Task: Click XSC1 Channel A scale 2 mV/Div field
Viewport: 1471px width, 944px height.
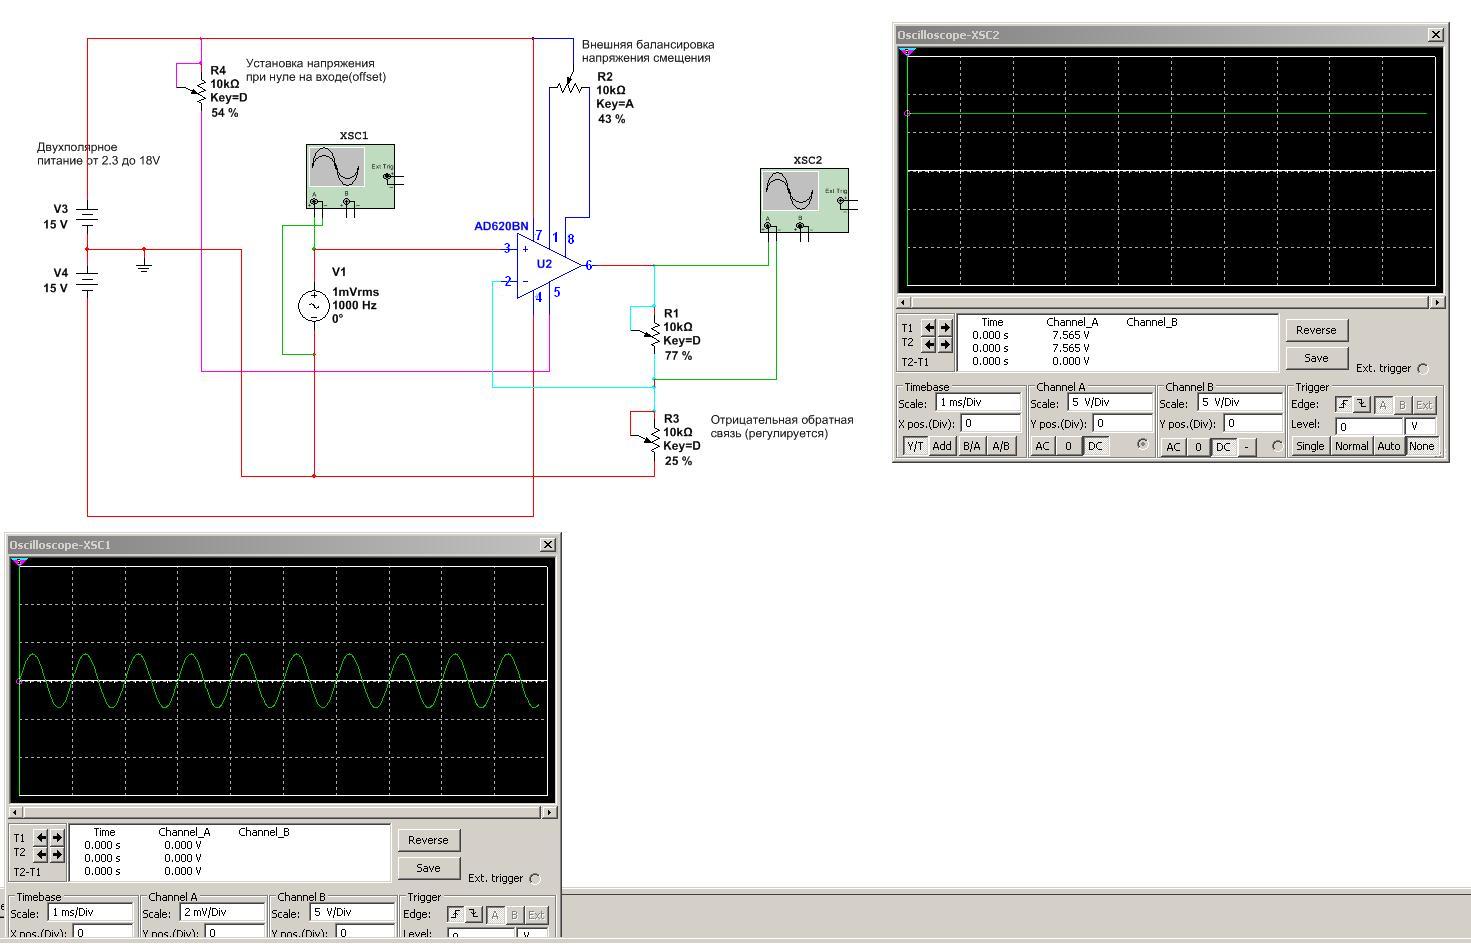Action: click(x=222, y=913)
